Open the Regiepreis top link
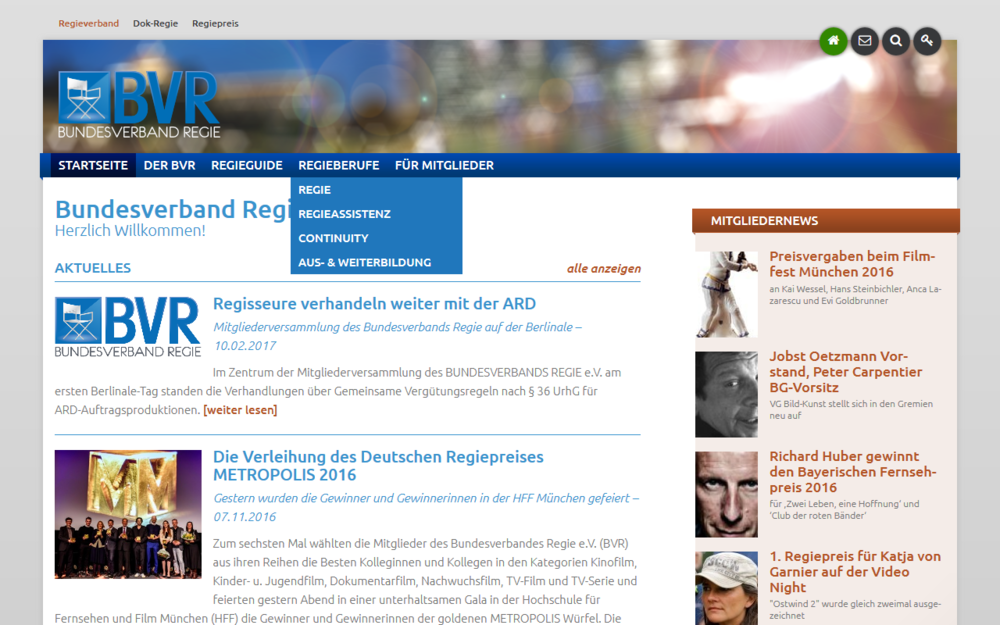Image resolution: width=1000 pixels, height=625 pixels. (216, 24)
